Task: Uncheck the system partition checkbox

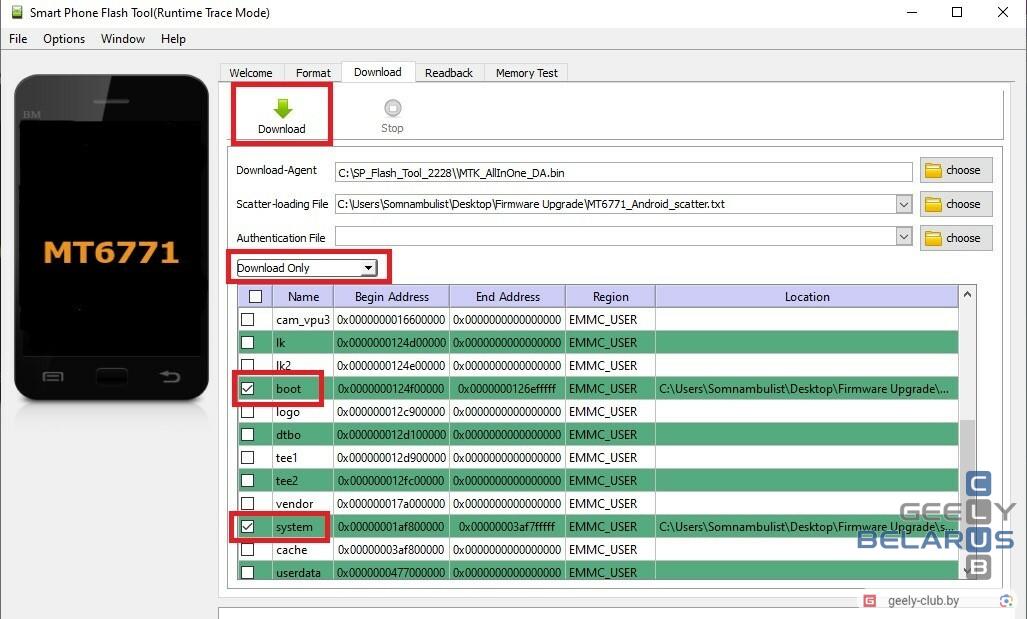Action: pos(248,526)
